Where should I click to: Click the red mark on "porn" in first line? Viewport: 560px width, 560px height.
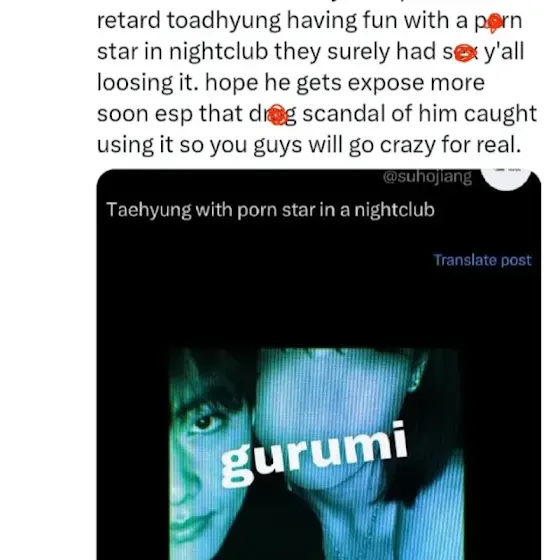pyautogui.click(x=495, y=23)
